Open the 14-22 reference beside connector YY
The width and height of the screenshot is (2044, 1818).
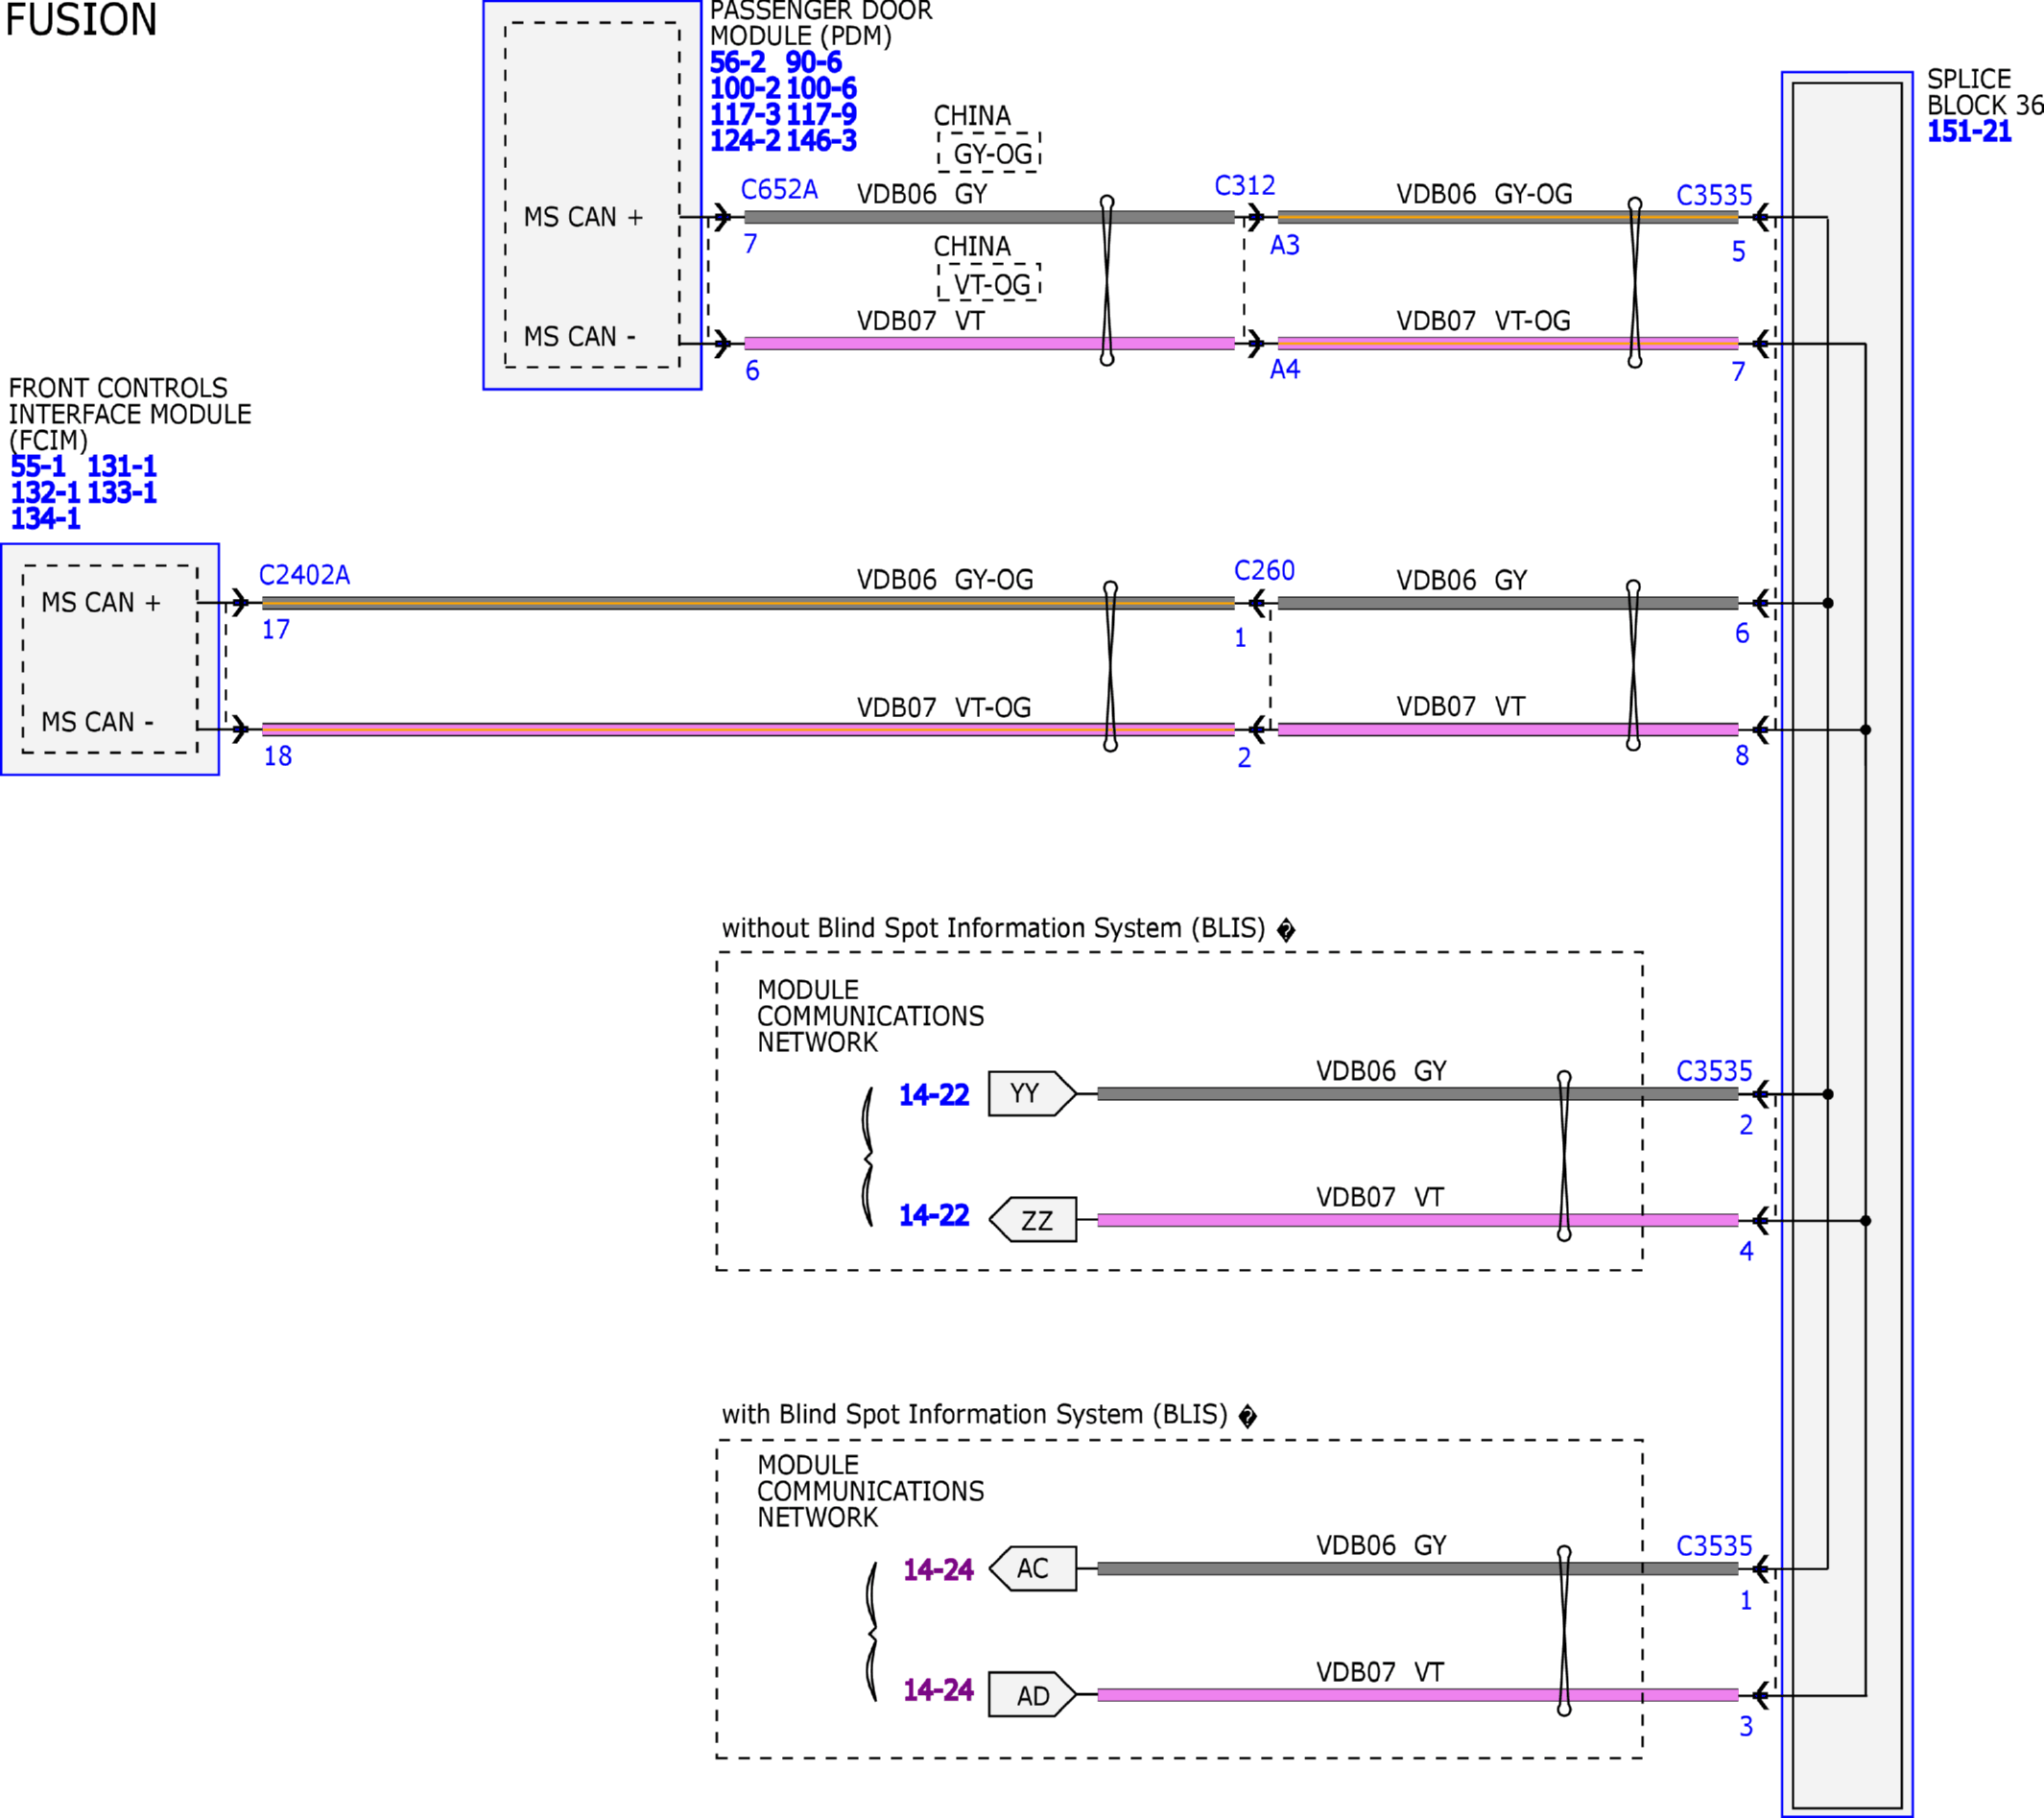click(x=934, y=1096)
